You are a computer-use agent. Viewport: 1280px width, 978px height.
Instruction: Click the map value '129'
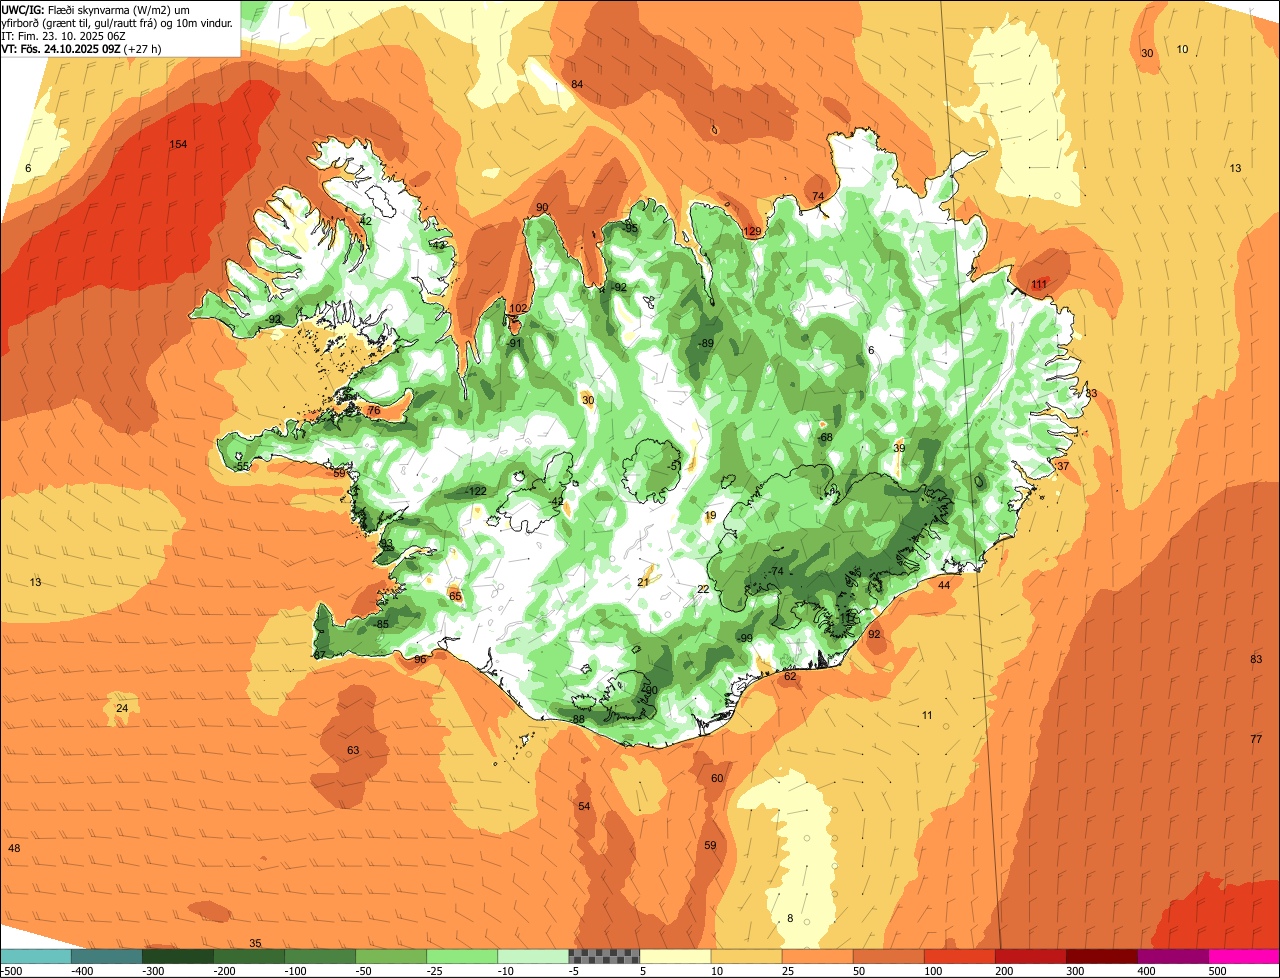(753, 232)
